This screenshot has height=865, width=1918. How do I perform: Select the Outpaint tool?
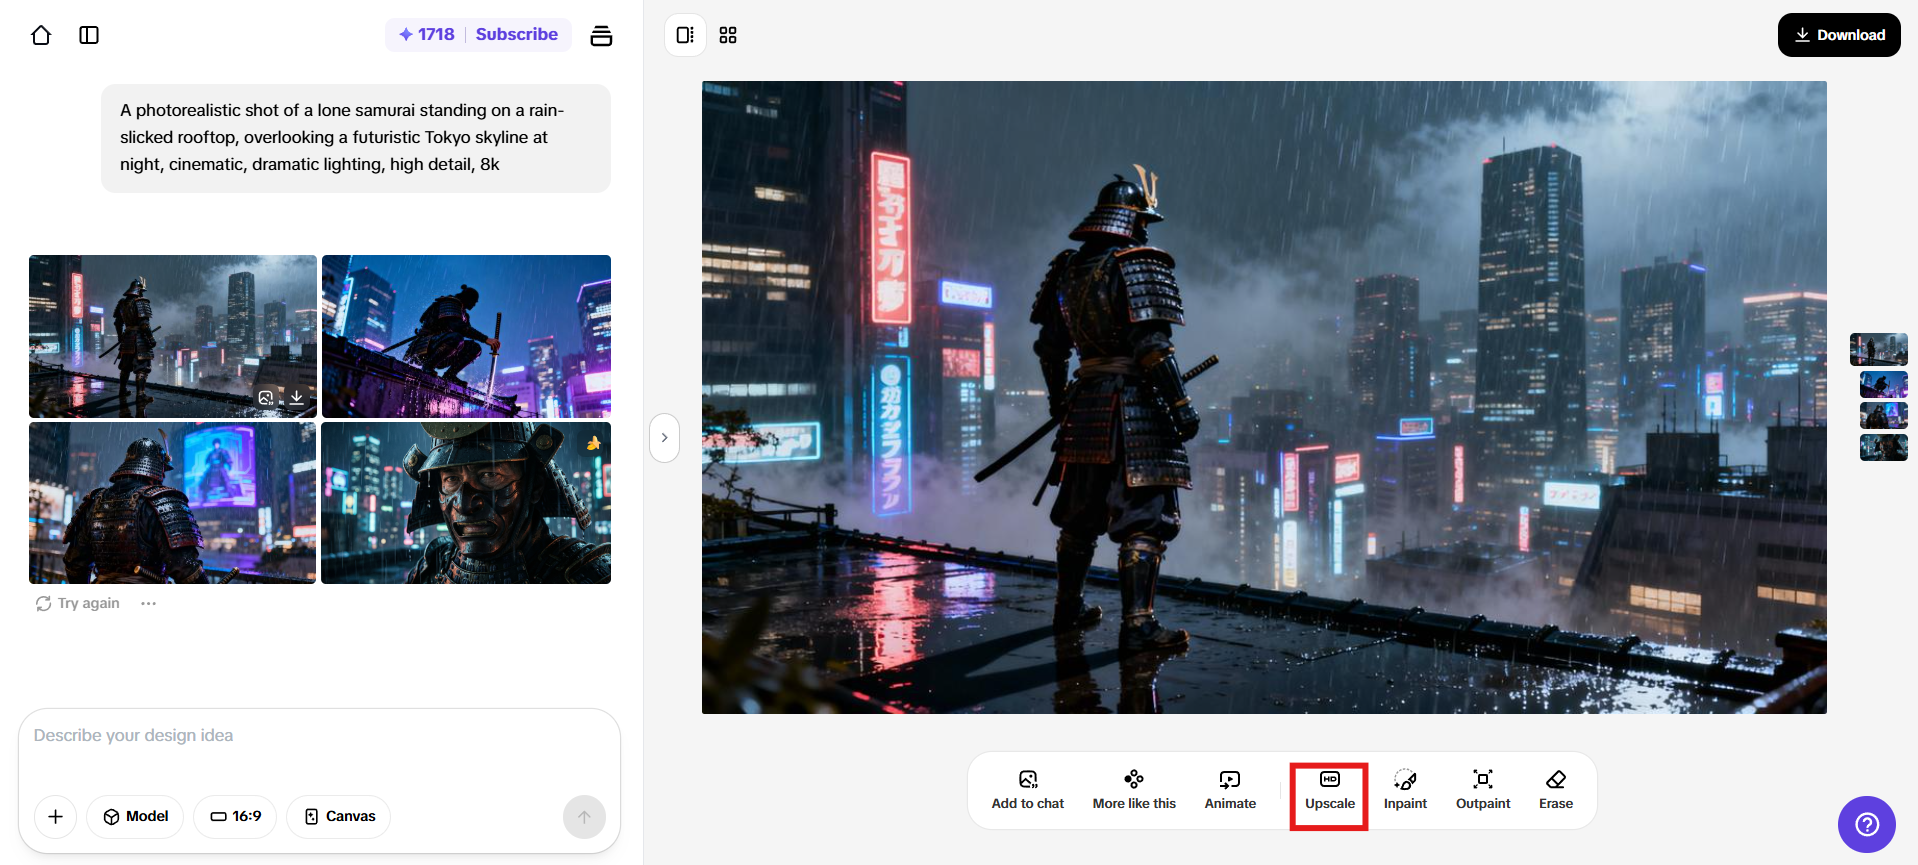pos(1483,790)
